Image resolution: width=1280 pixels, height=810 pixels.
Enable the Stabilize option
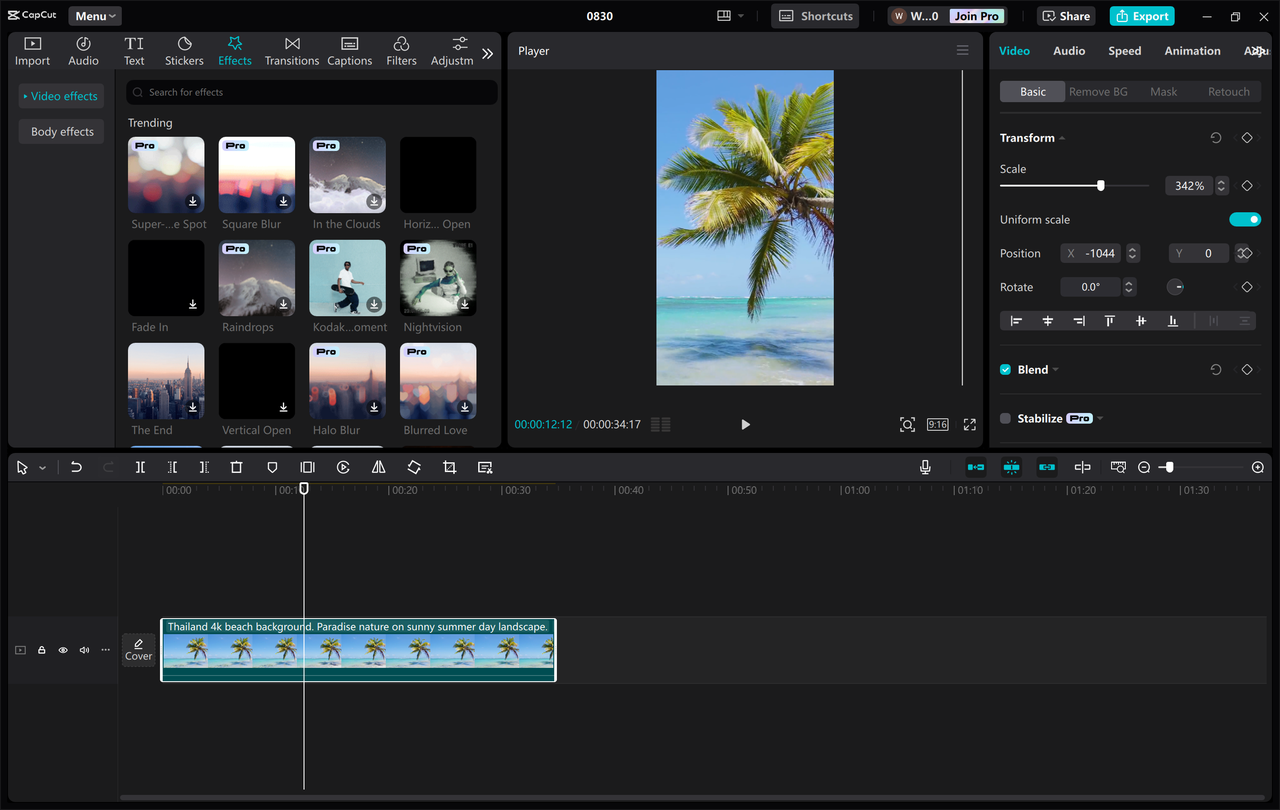[1004, 418]
